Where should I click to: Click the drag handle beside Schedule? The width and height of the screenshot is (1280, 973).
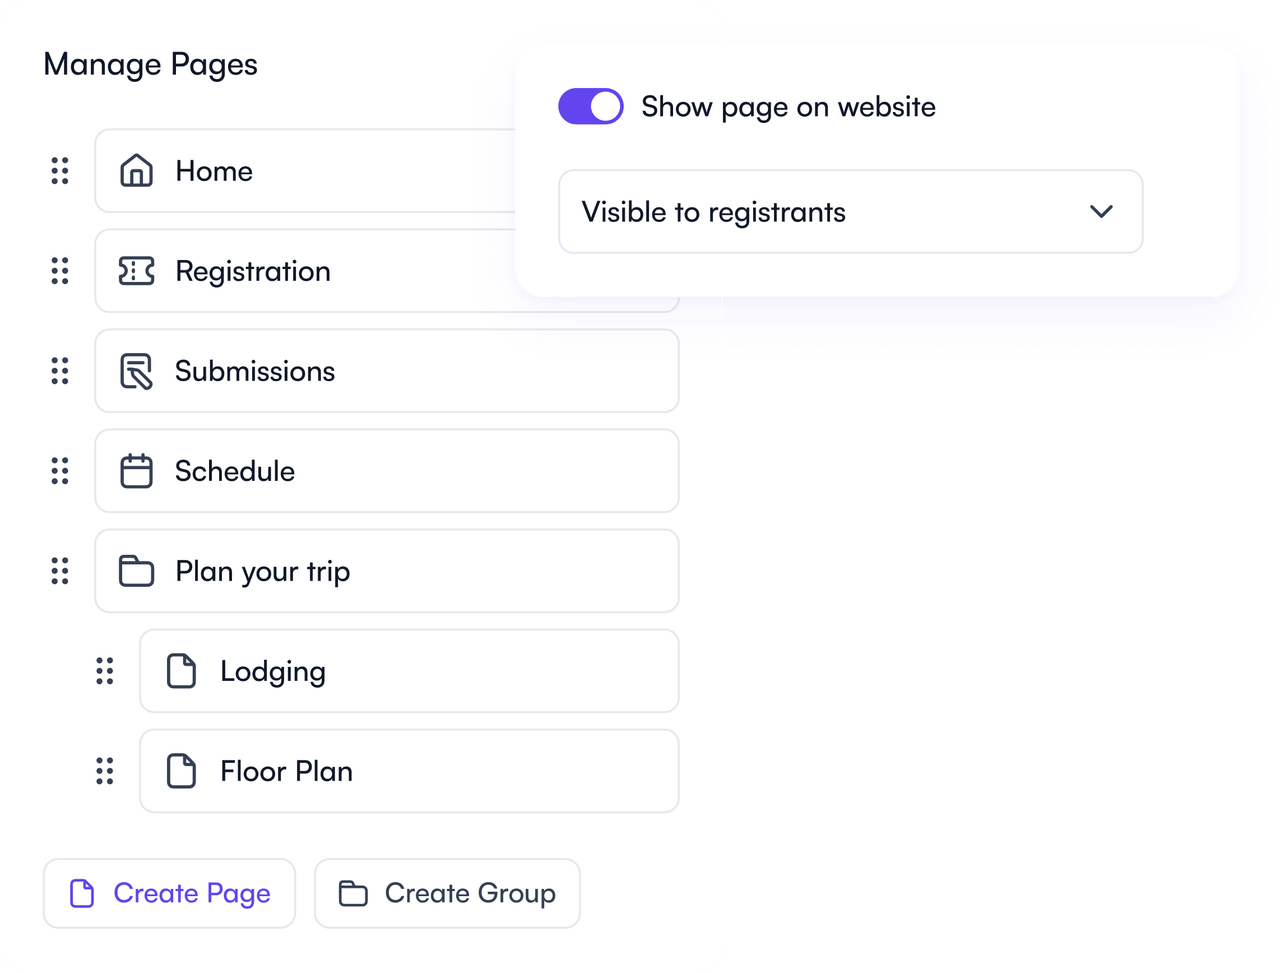pos(60,471)
